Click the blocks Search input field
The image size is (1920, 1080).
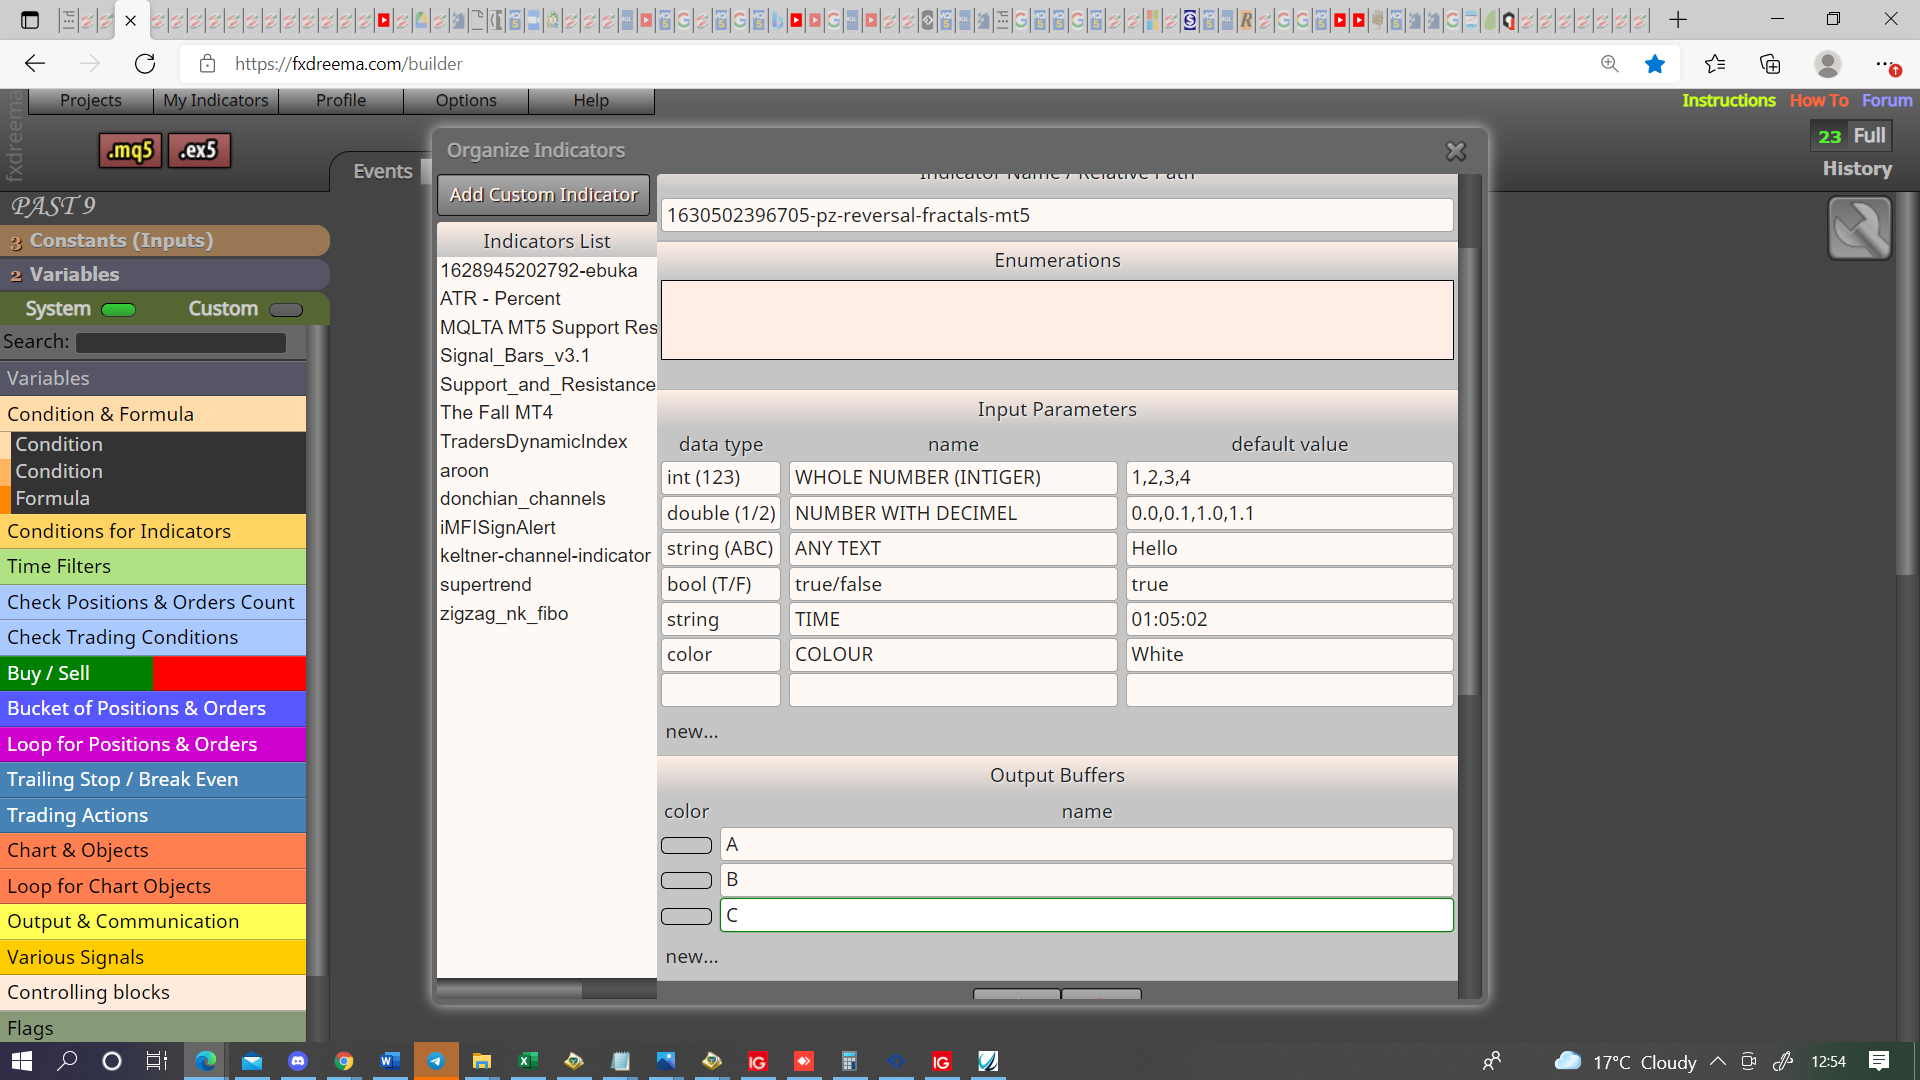181,343
